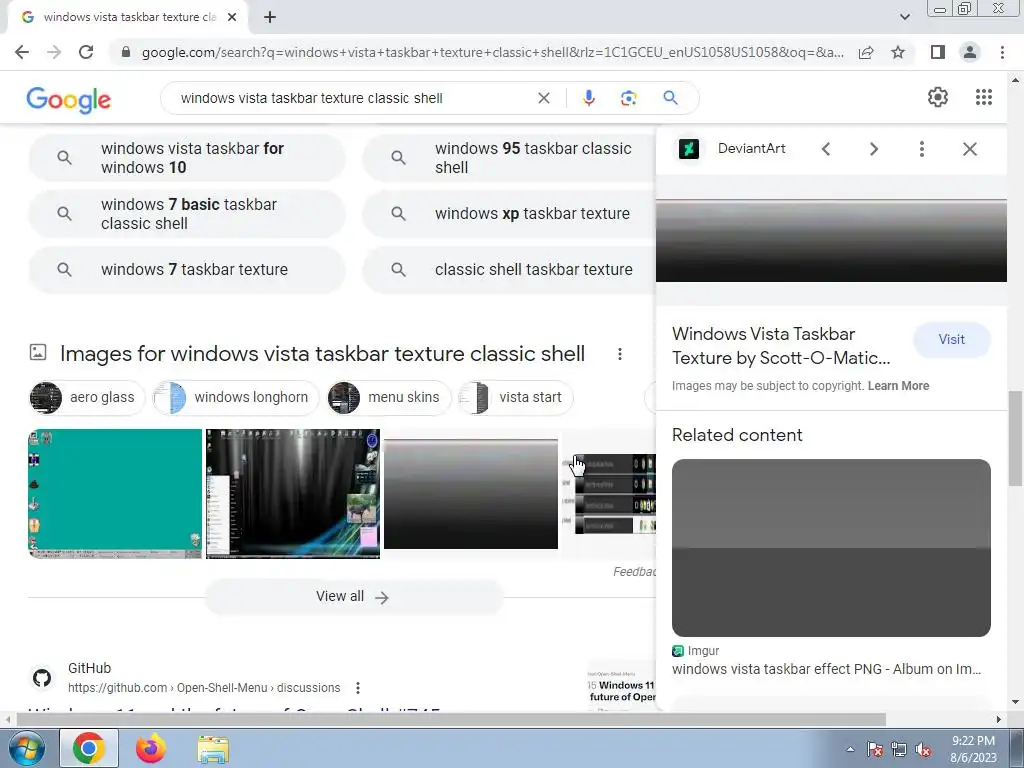Open the muted volume tray icon
The image size is (1024, 768).
click(x=923, y=750)
